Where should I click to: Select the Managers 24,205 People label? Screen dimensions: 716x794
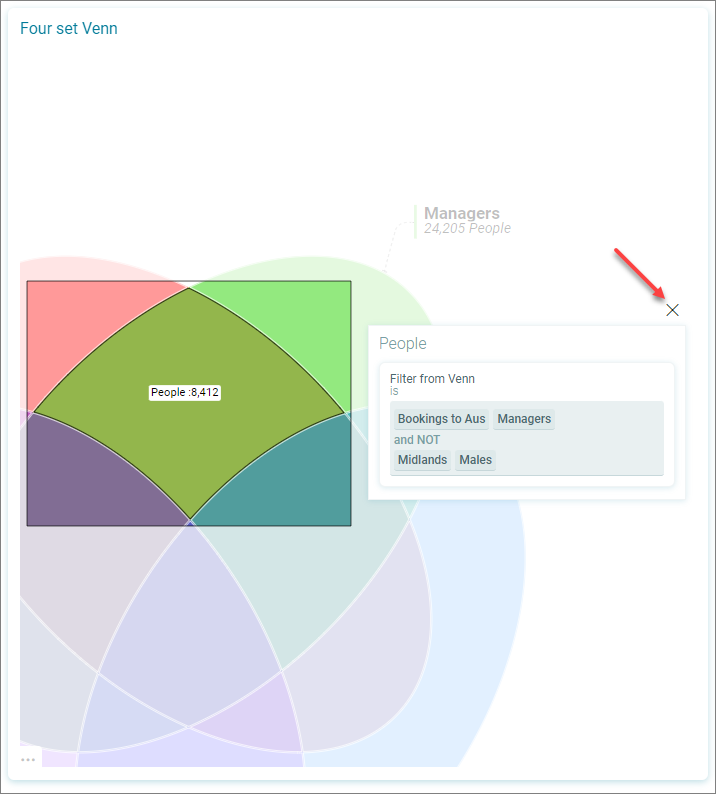(467, 220)
